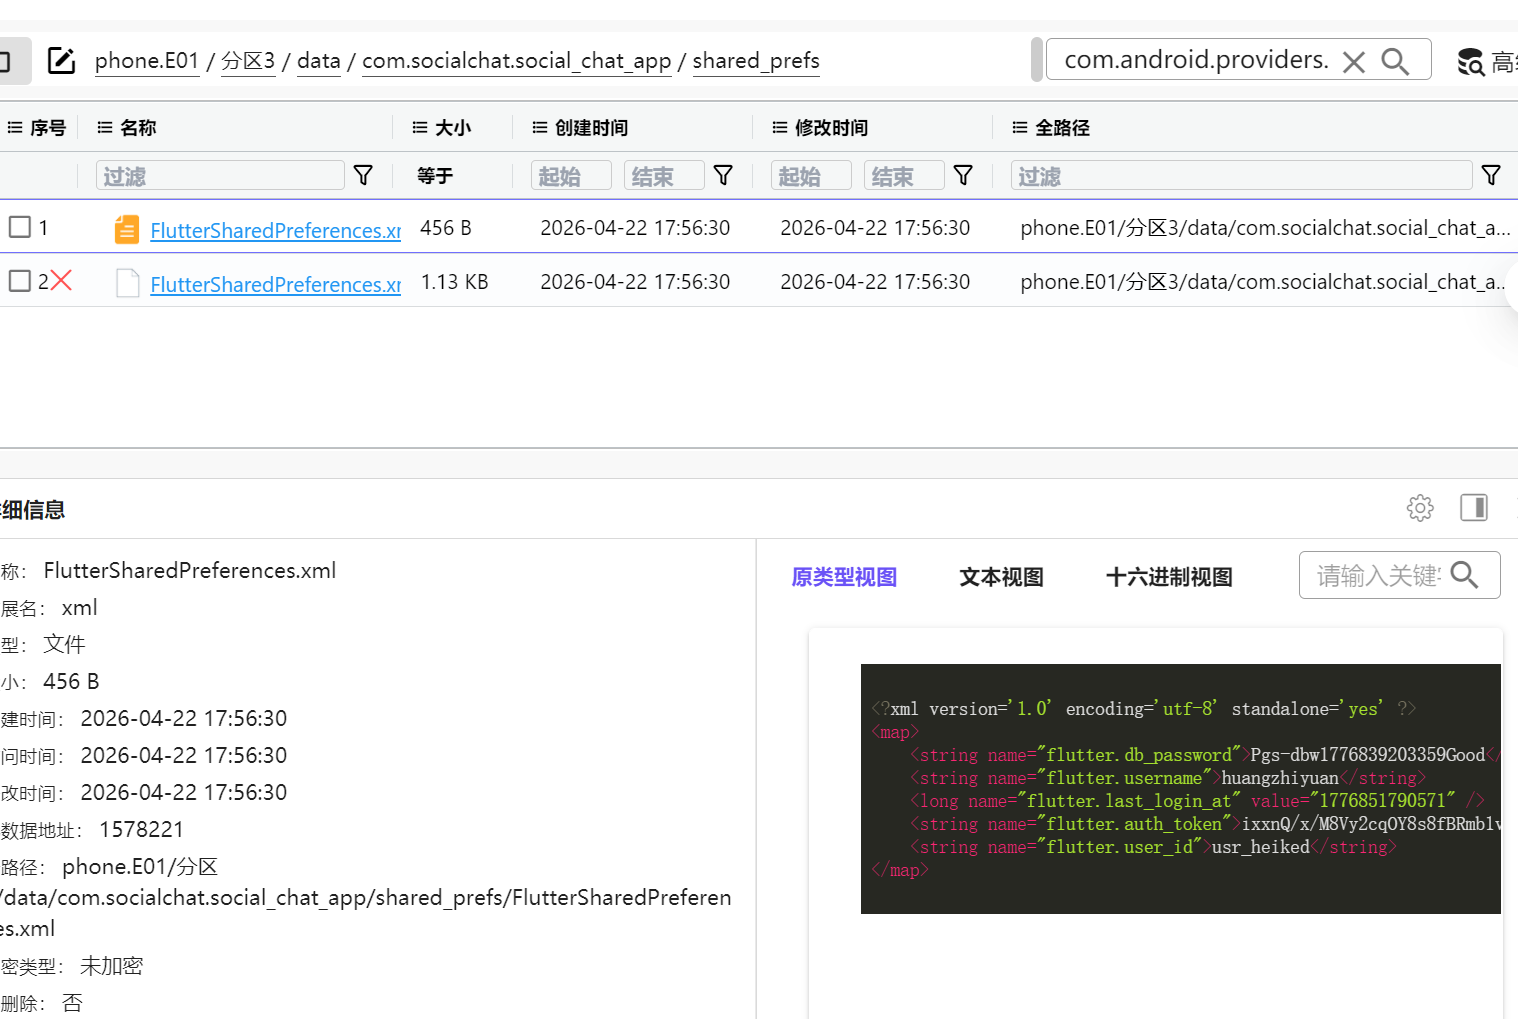
Task: Navigate to data breadcrumb
Action: [319, 61]
